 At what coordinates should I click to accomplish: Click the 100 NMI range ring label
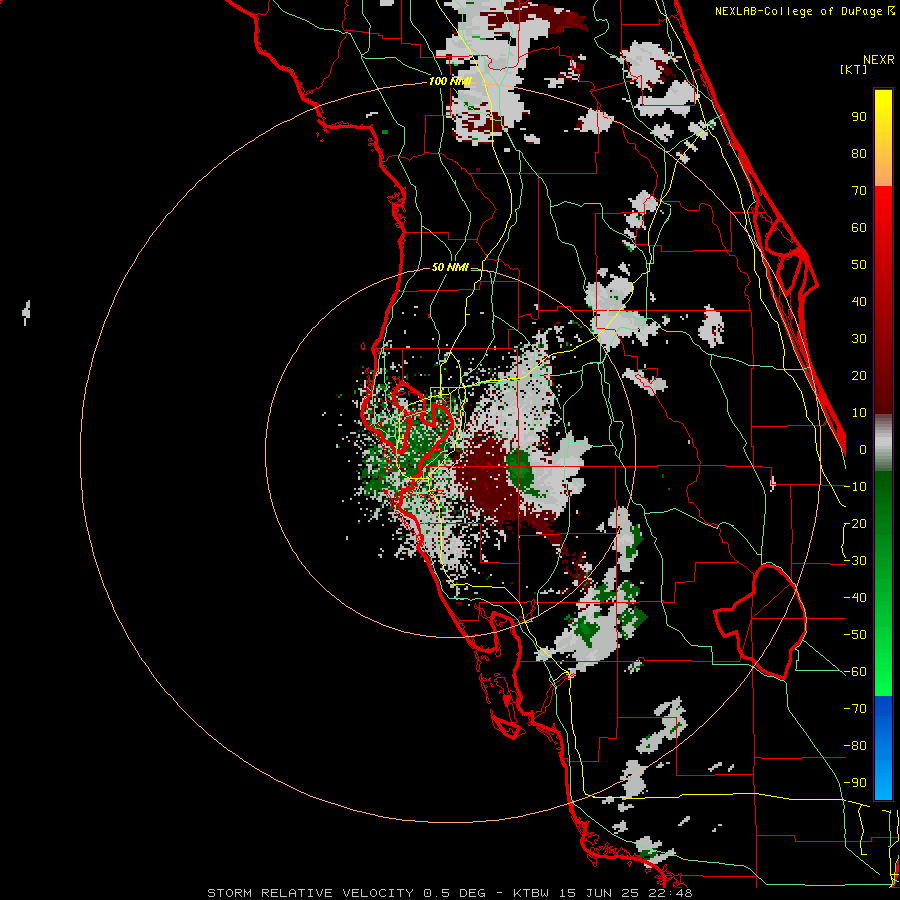click(450, 81)
